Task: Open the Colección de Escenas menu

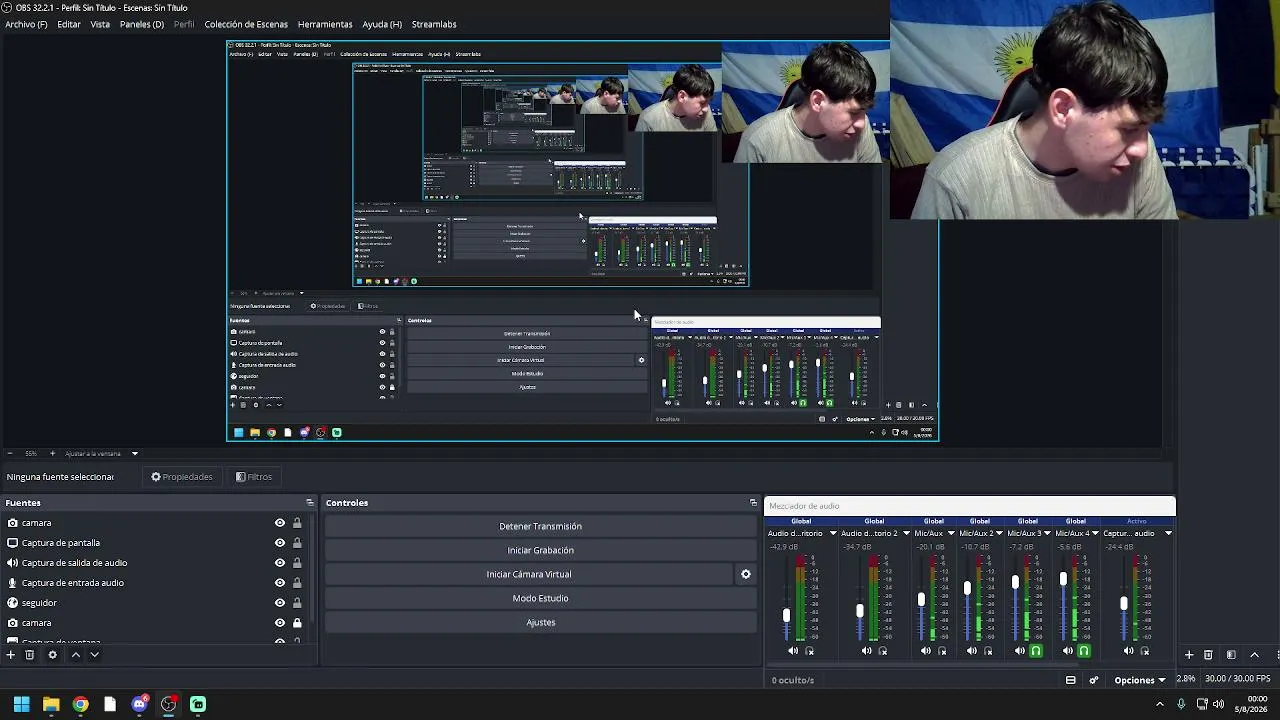Action: point(246,24)
